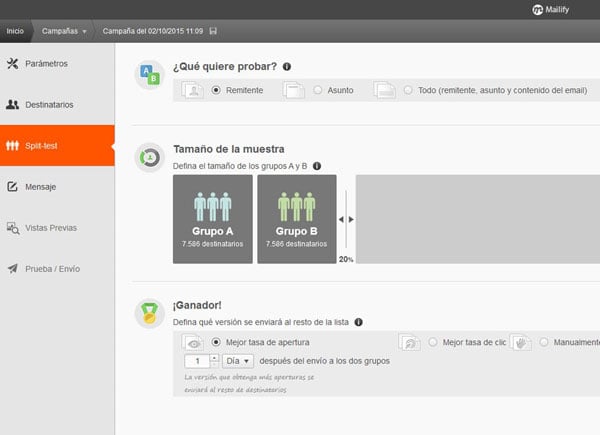
Task: Click the Ganador medal icon
Action: coord(150,313)
